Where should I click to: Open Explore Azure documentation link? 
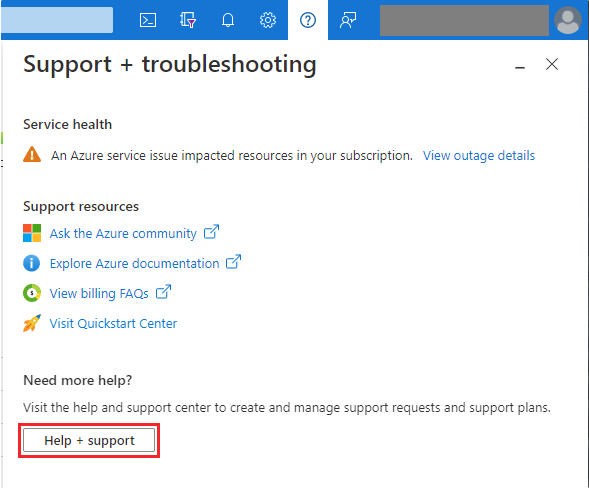tap(134, 263)
